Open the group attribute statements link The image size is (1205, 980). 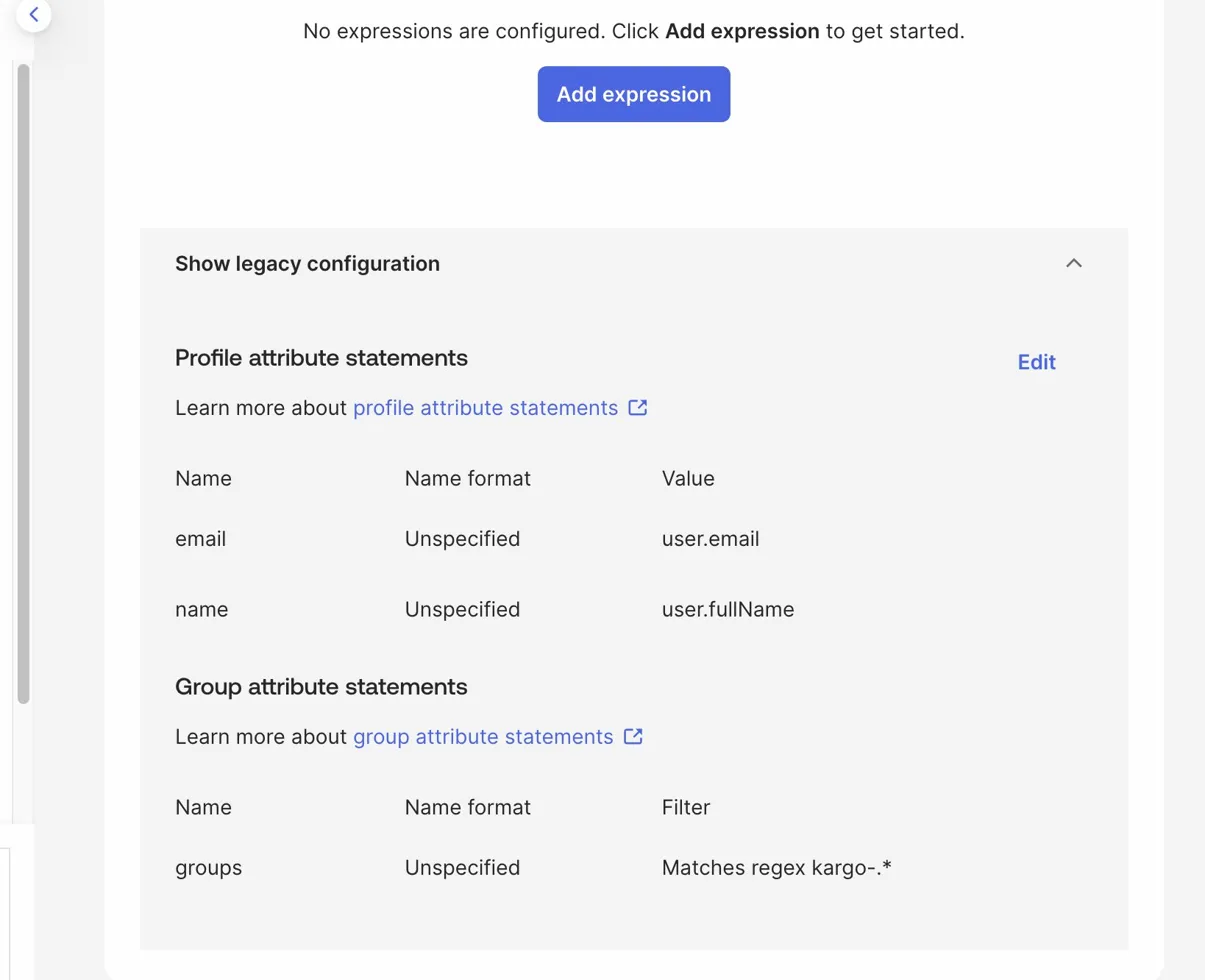[x=483, y=737]
